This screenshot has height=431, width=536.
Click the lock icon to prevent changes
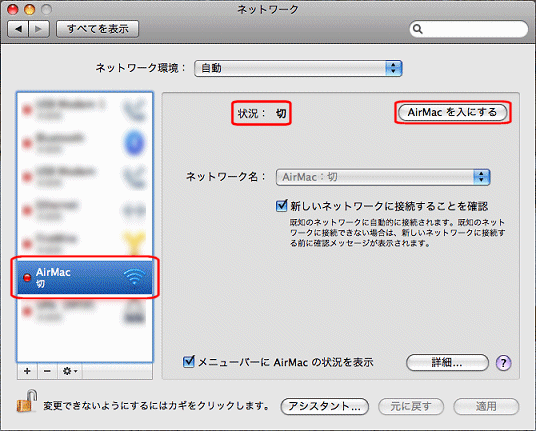[x=27, y=401]
